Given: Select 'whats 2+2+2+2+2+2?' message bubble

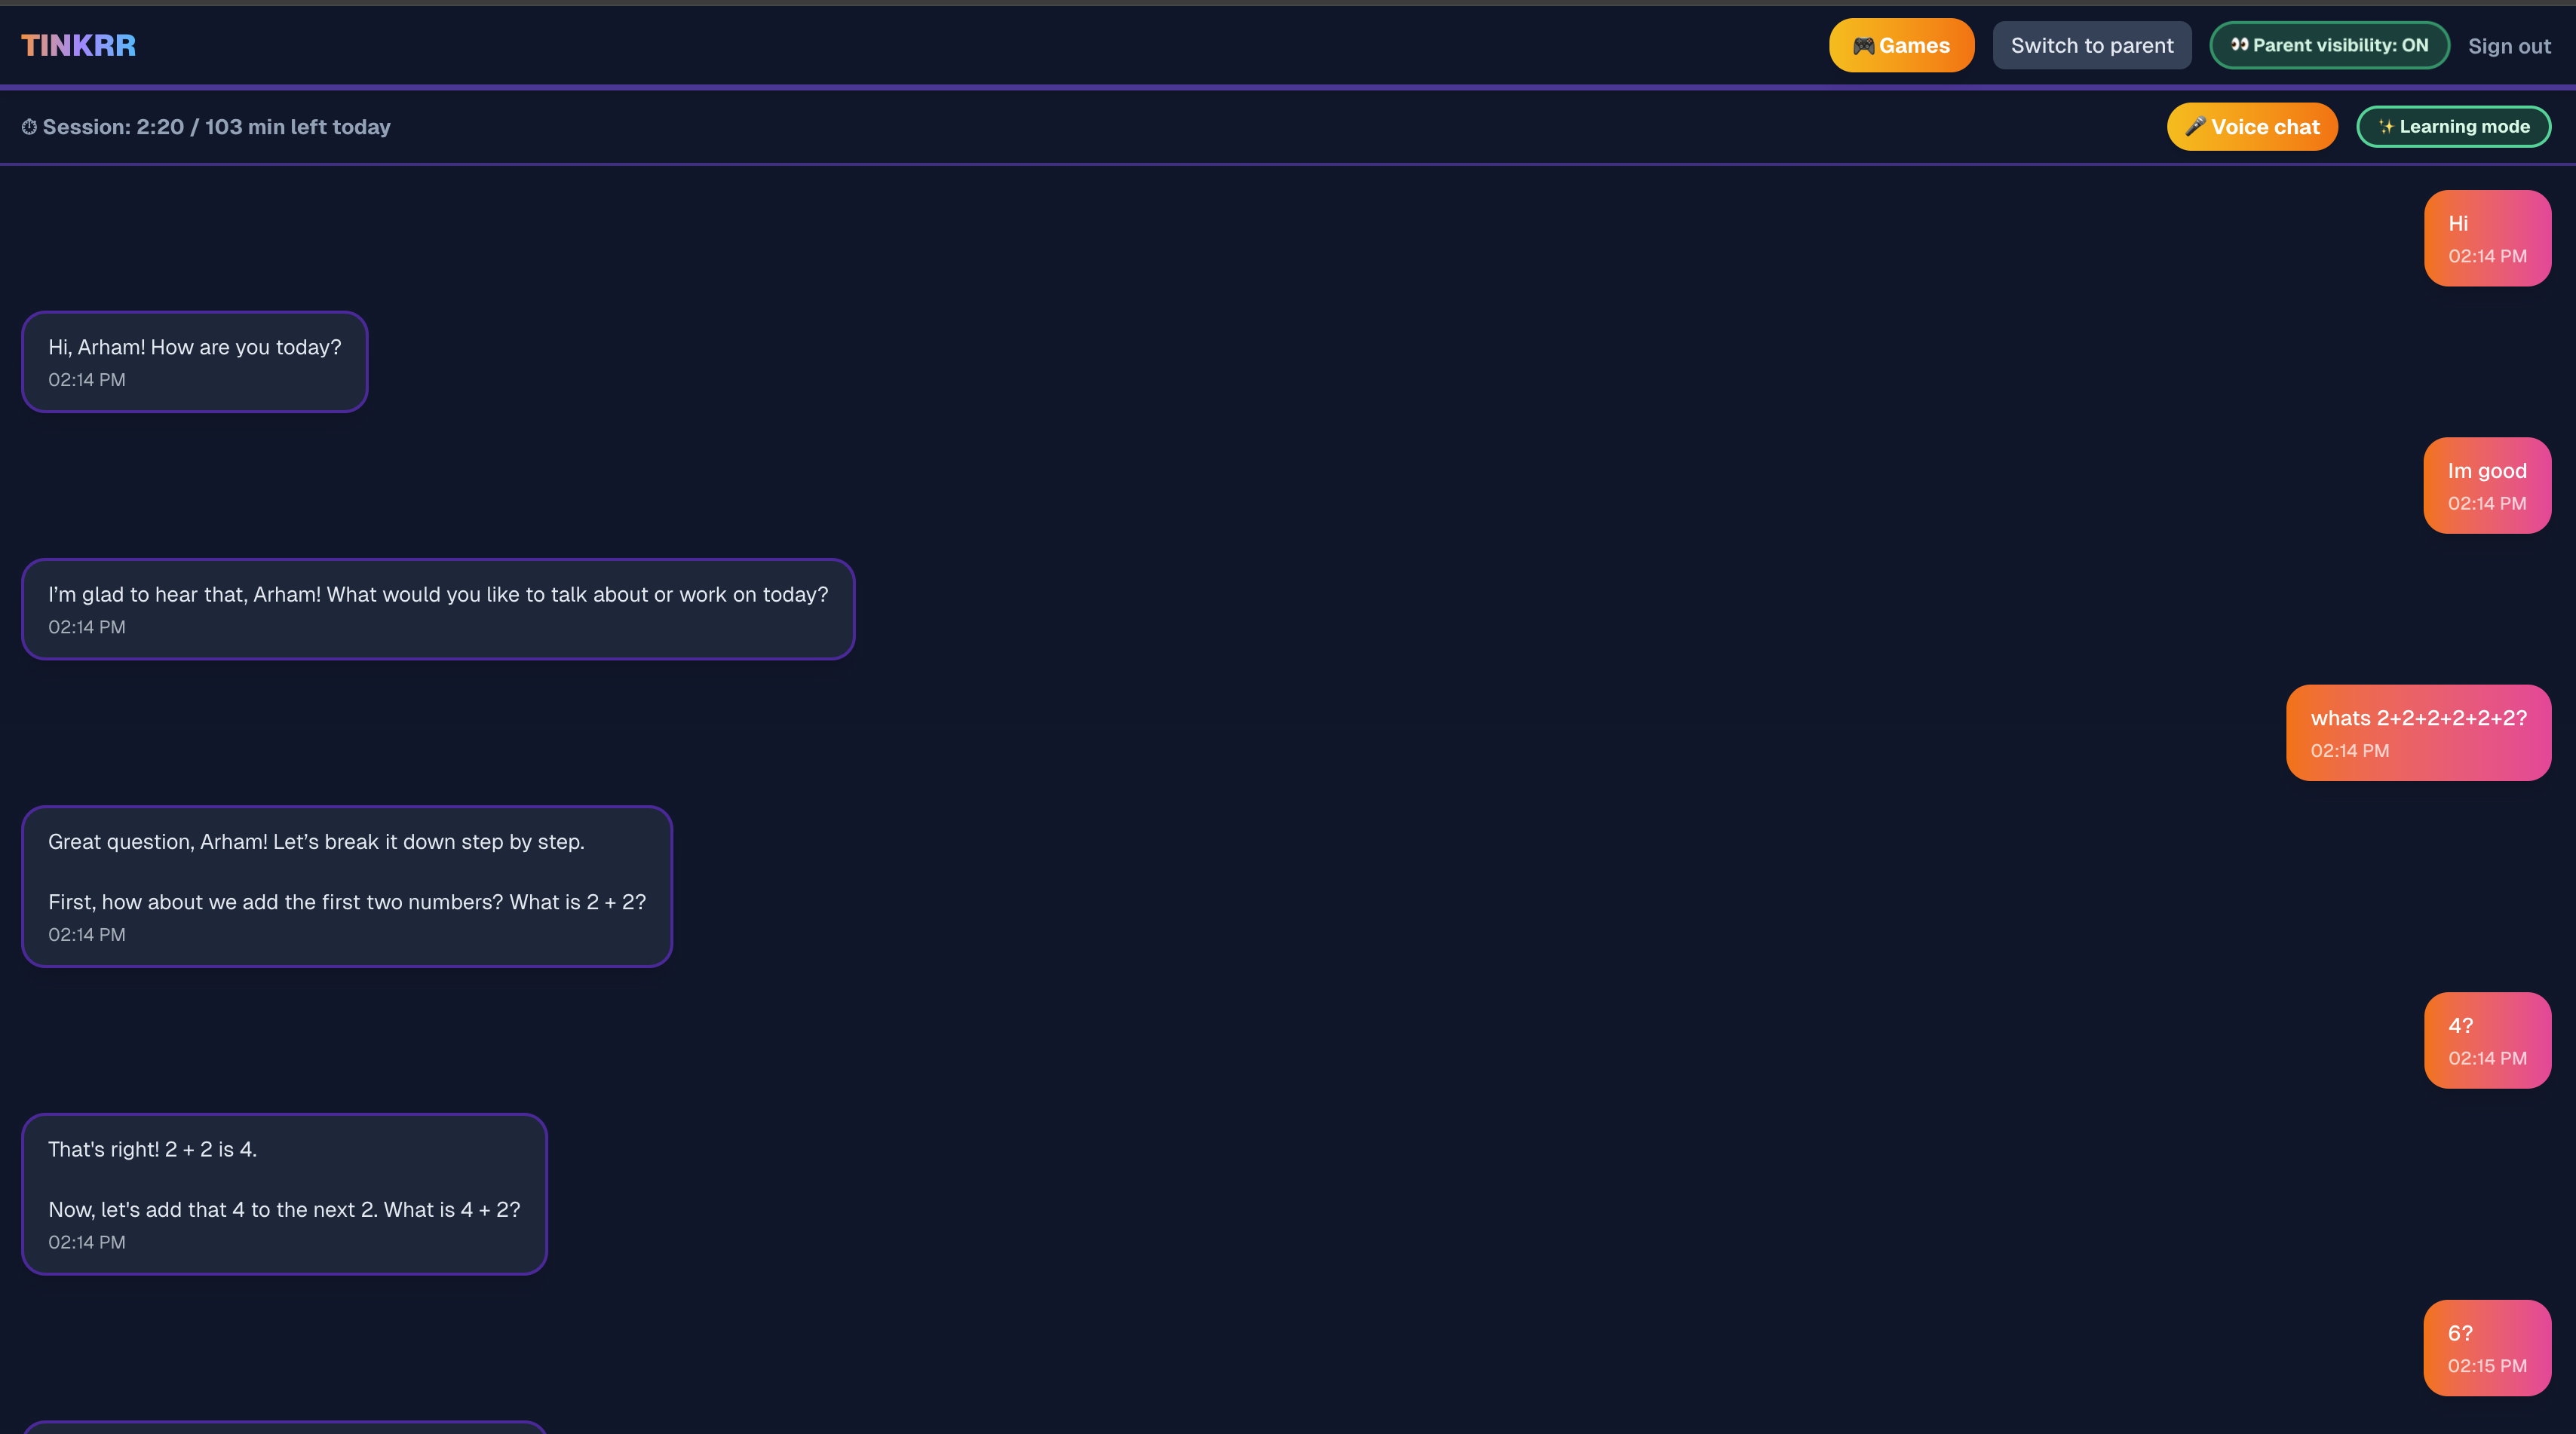Looking at the screenshot, I should (x=2418, y=732).
